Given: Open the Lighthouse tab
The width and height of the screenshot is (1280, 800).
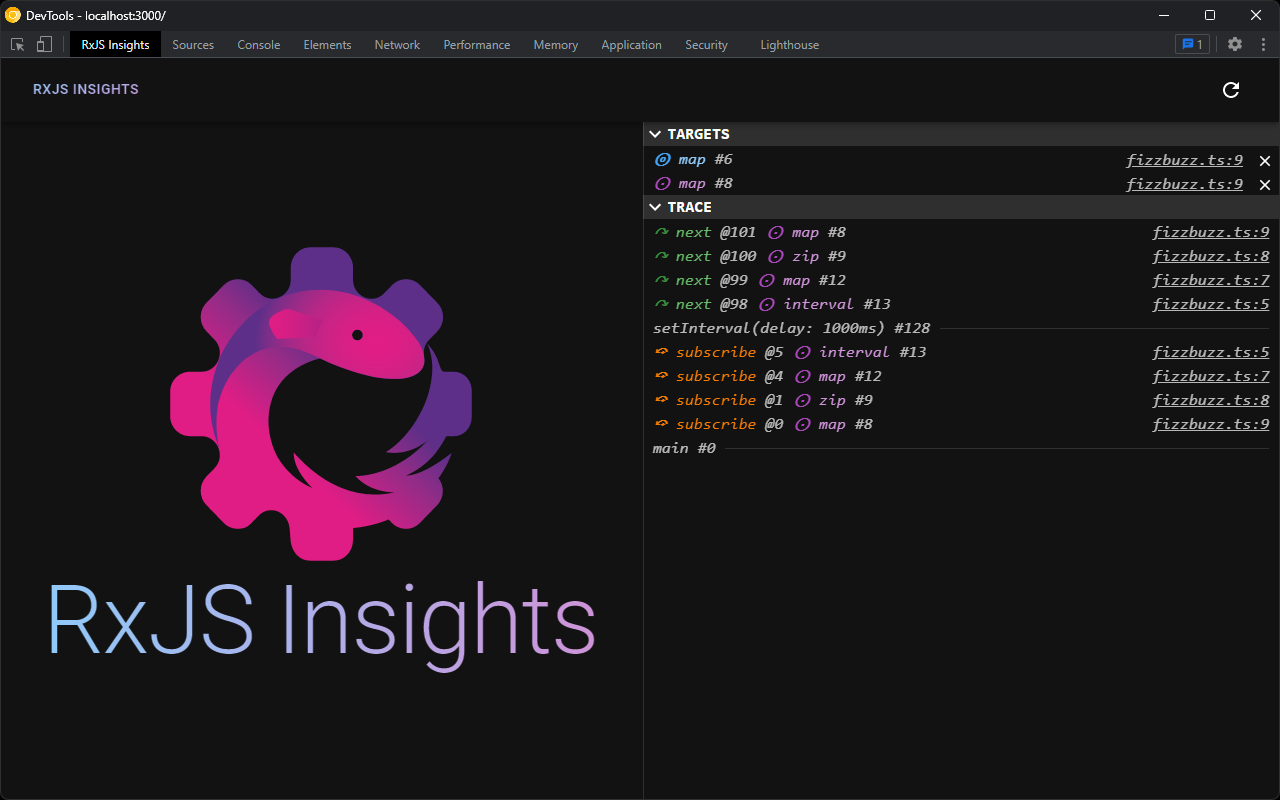Looking at the screenshot, I should coord(789,45).
